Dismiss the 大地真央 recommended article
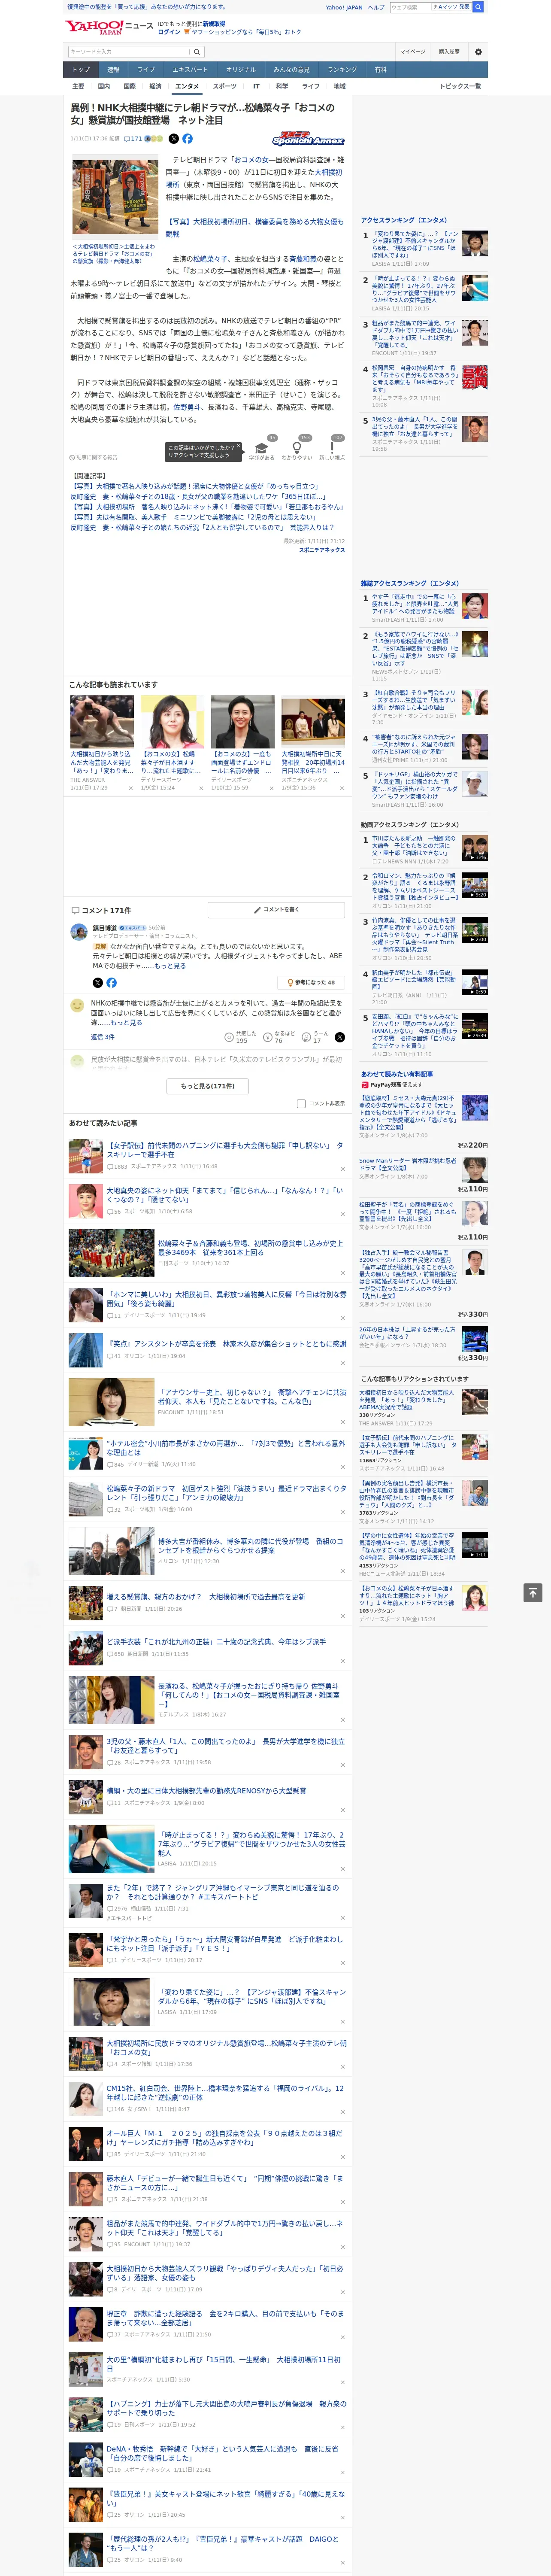The height and width of the screenshot is (2576, 551). (342, 1214)
